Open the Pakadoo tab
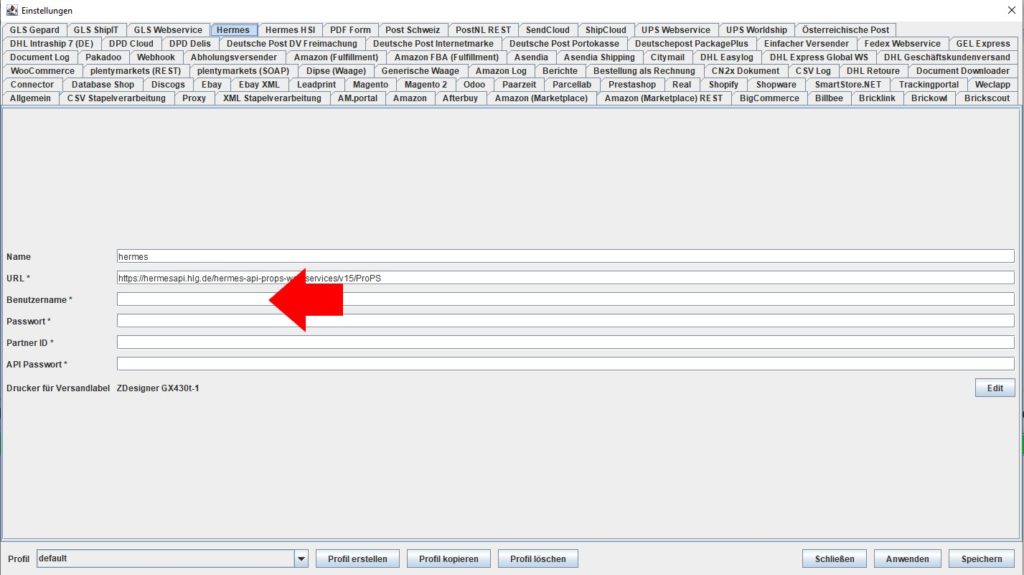1024x575 pixels. coord(103,58)
